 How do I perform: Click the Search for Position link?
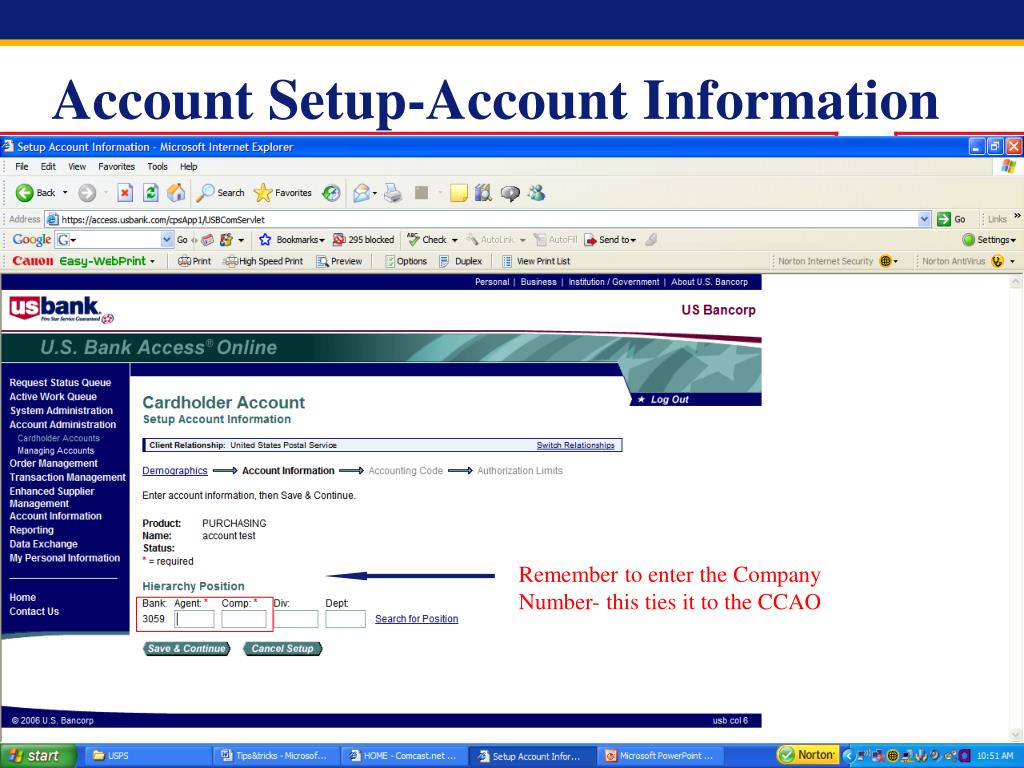(417, 618)
